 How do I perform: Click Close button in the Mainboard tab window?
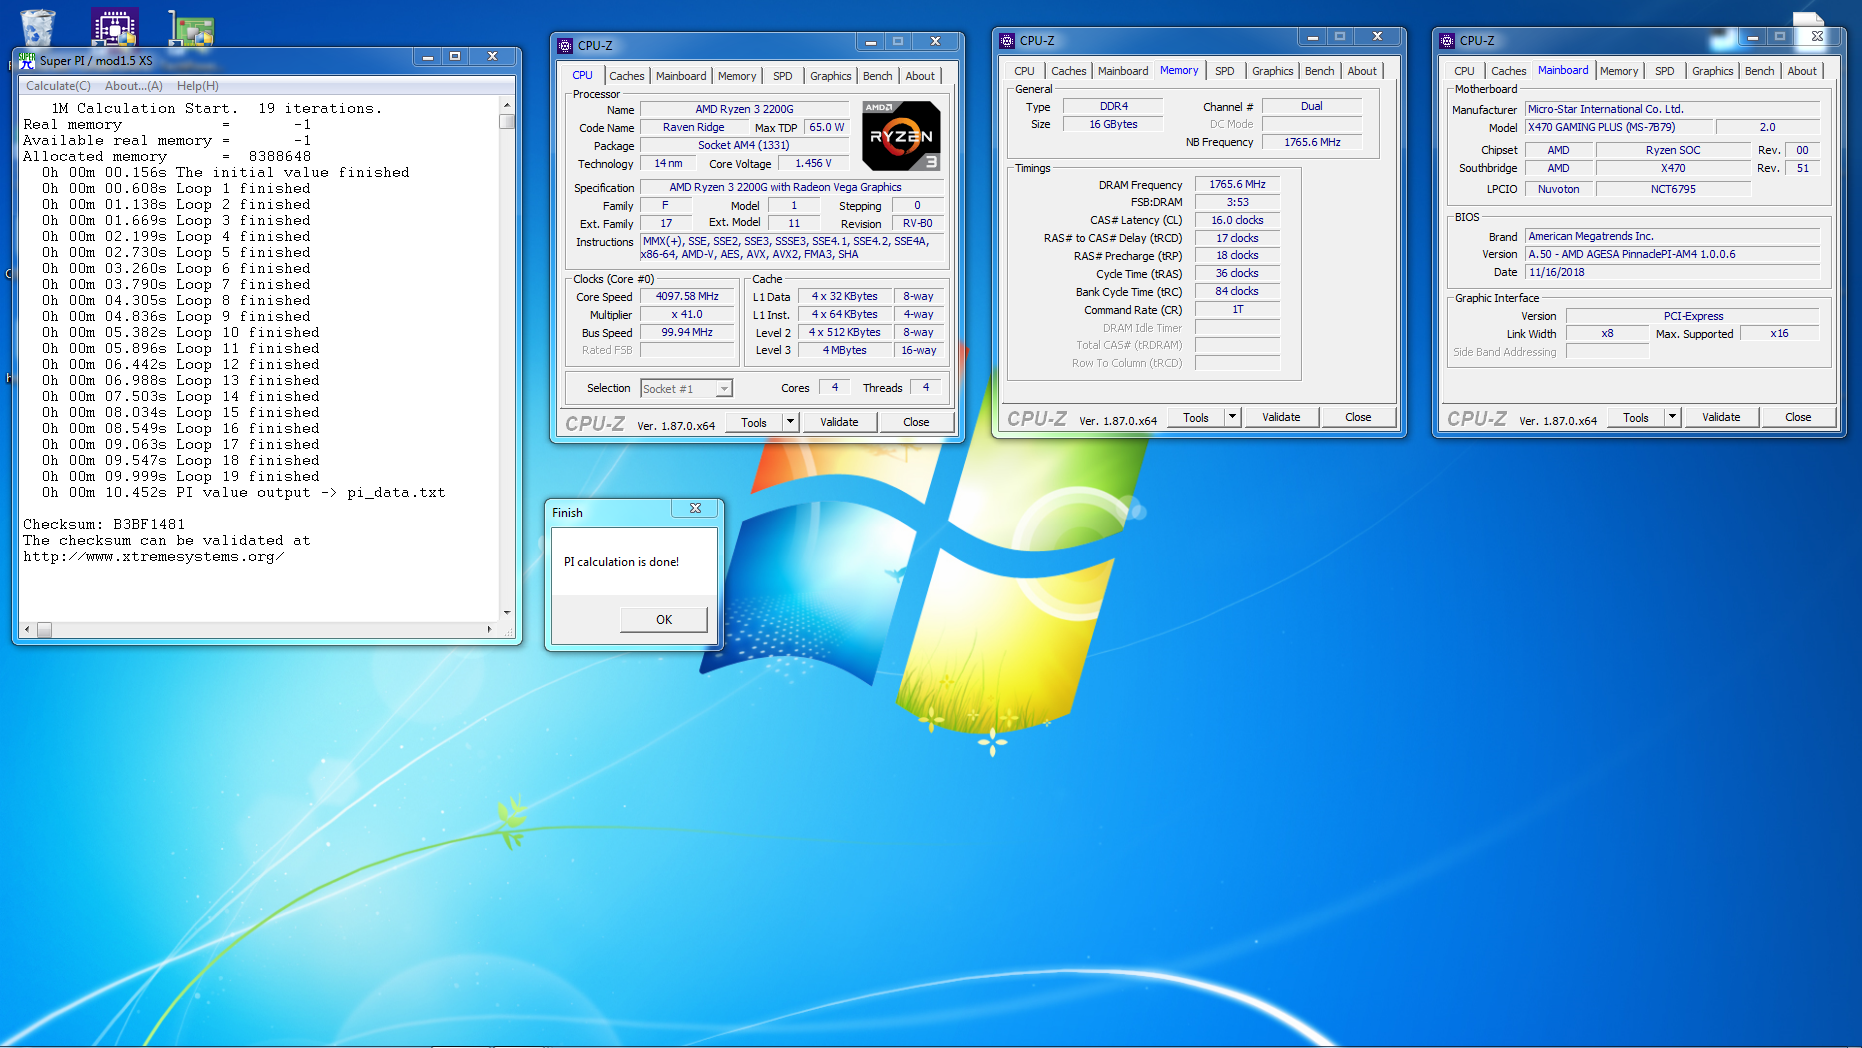click(1798, 418)
